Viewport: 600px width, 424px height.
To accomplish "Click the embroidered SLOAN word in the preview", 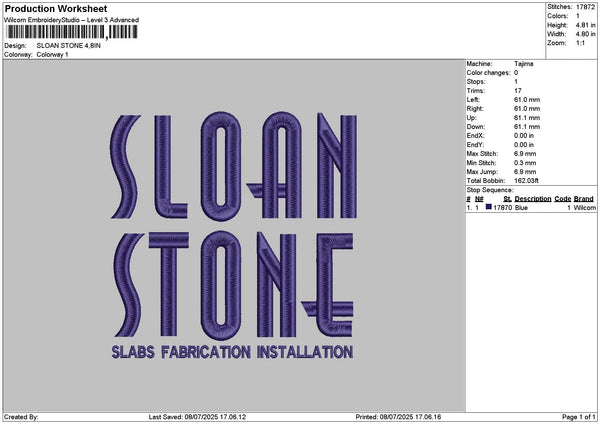I will tap(233, 166).
